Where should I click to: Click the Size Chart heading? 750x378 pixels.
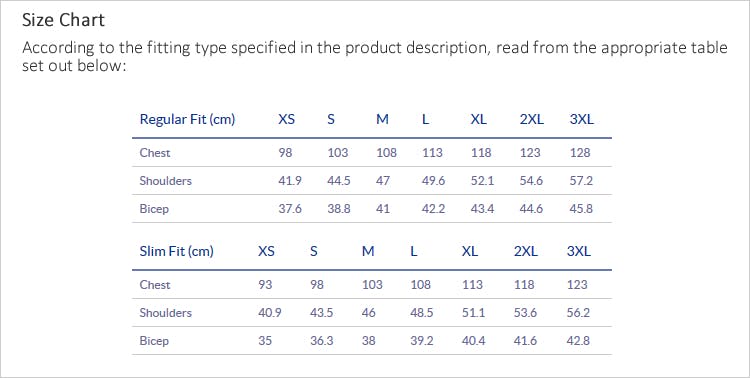pyautogui.click(x=63, y=20)
